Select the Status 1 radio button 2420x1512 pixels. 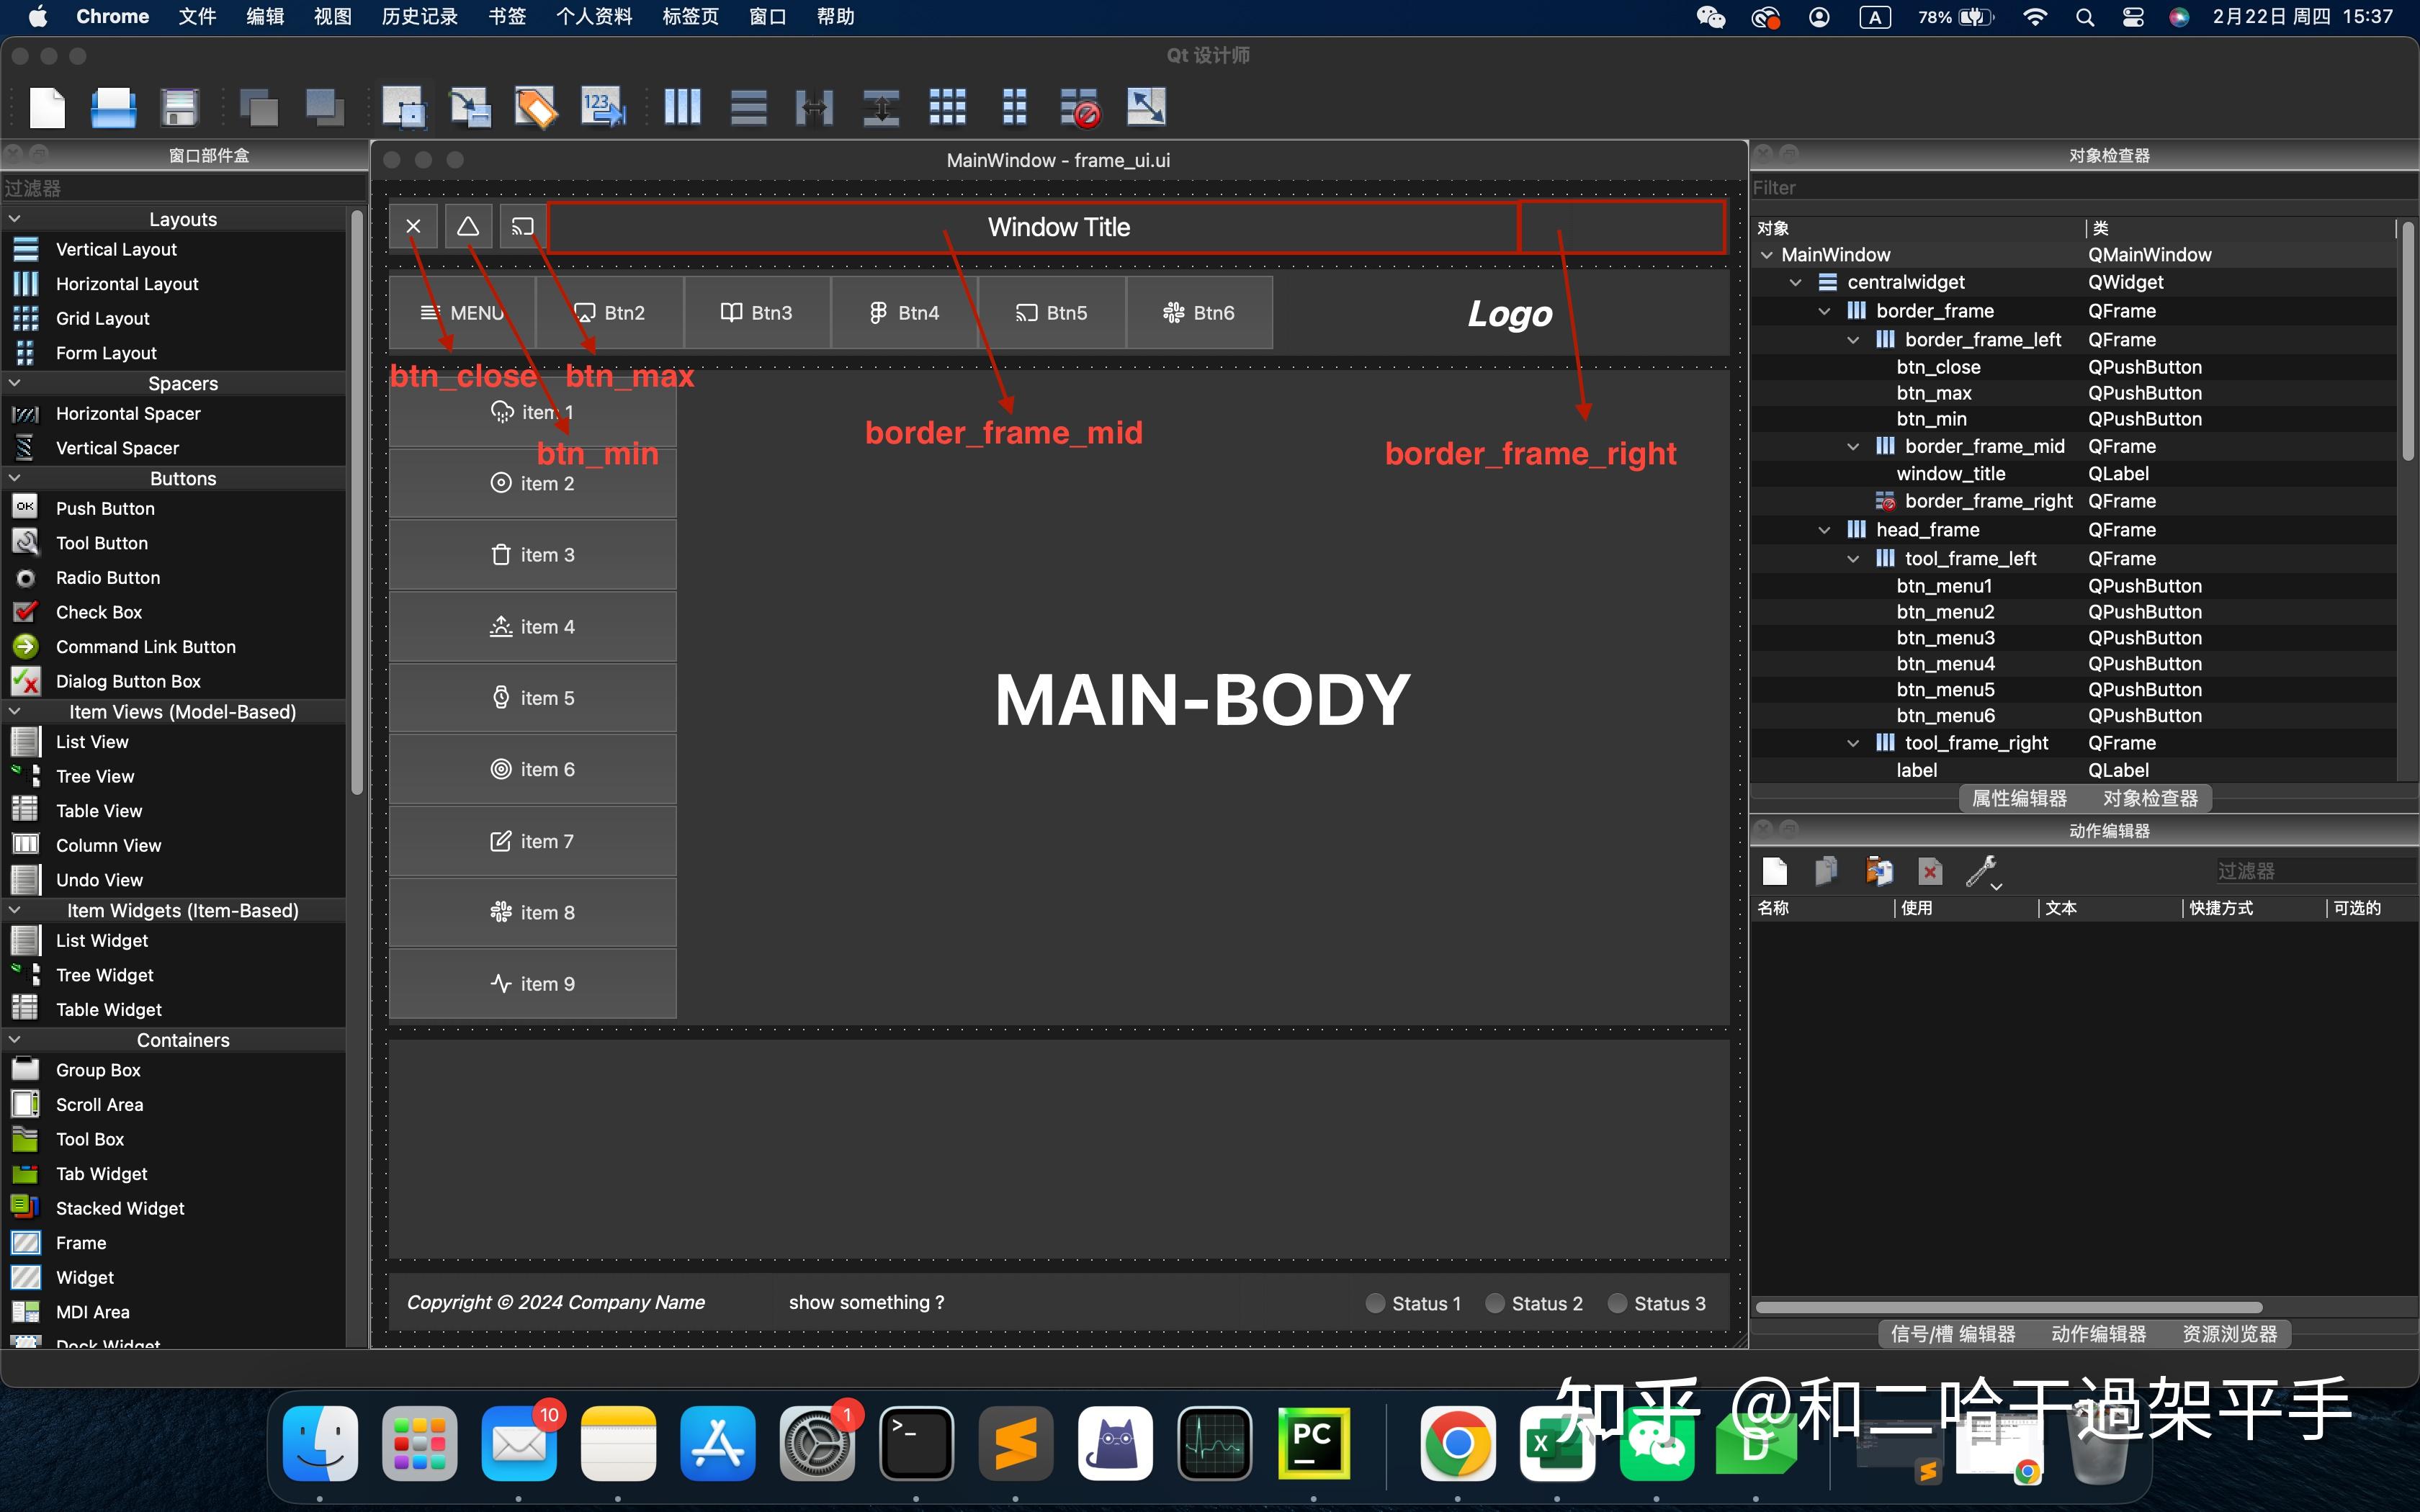[x=1376, y=1303]
